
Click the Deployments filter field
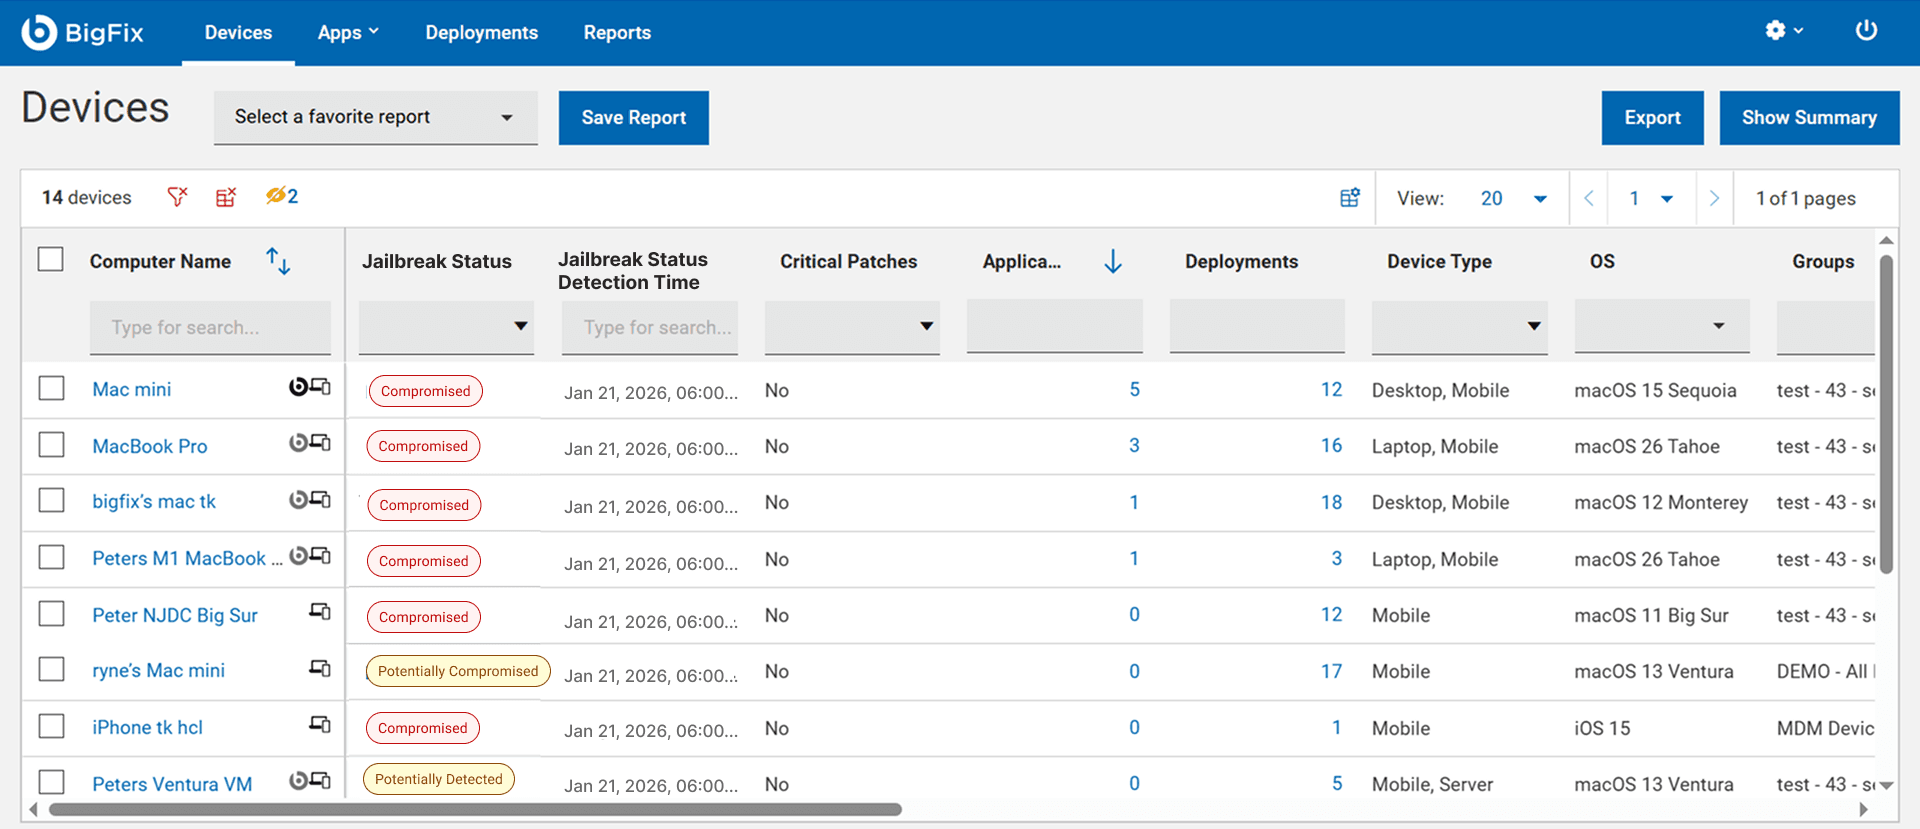coord(1257,326)
